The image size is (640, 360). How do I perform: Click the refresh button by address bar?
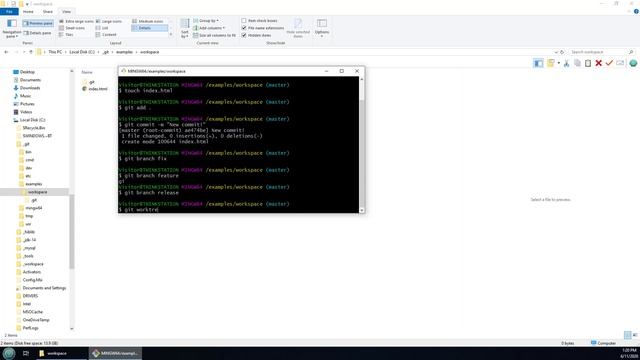pos(562,52)
